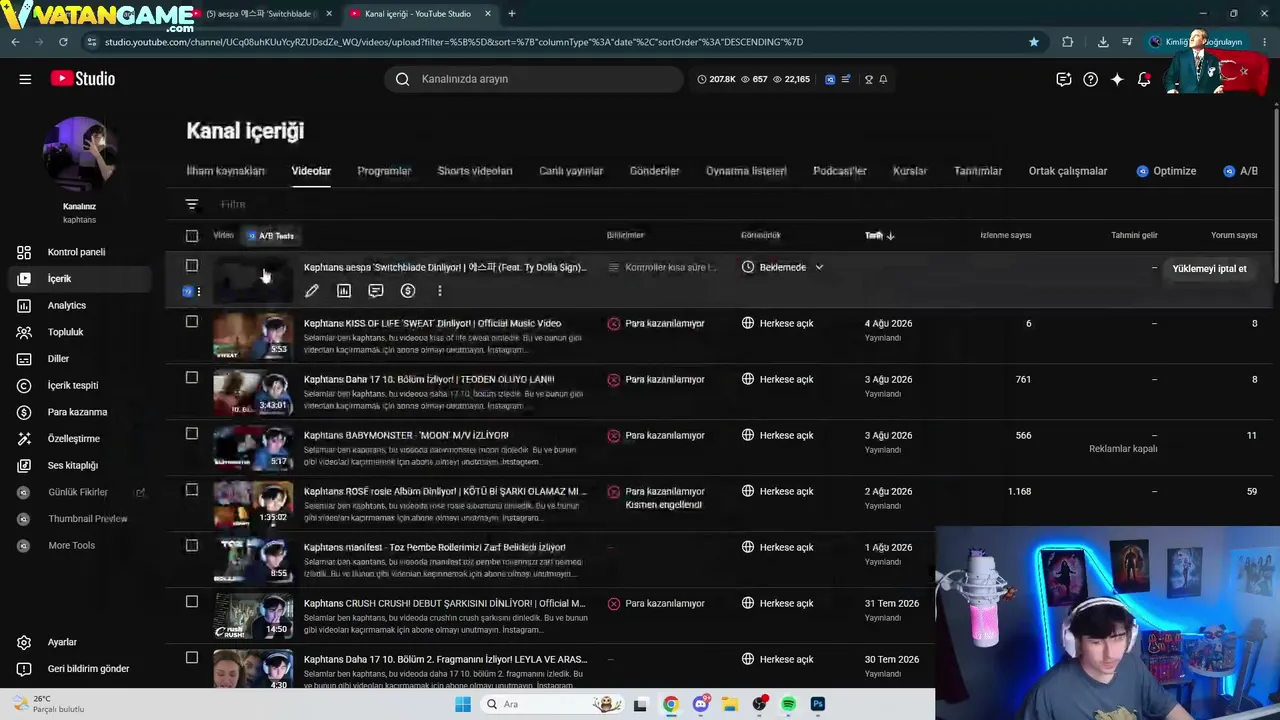This screenshot has height=720, width=1280.
Task: Select checkbox for Daha 17 10. Bölüm video
Action: point(192,378)
